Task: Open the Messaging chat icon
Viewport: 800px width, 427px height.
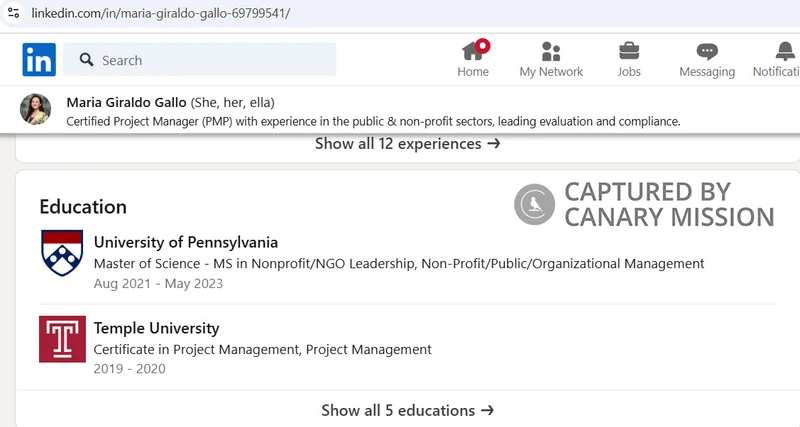Action: pos(707,52)
